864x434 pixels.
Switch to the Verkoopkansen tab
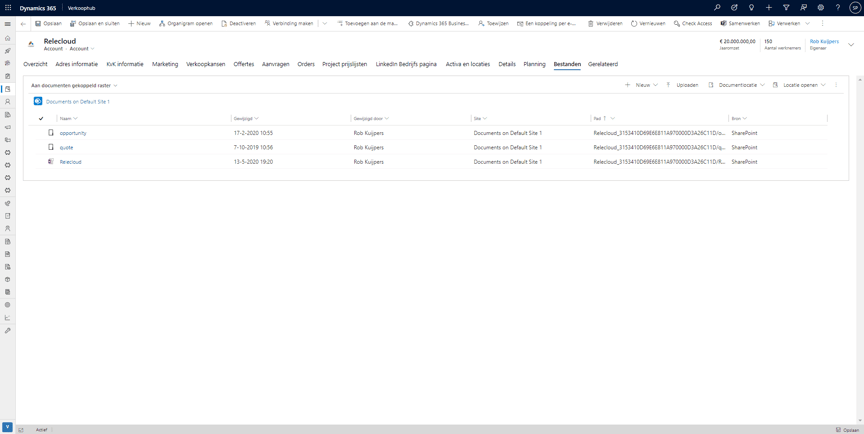(206, 64)
